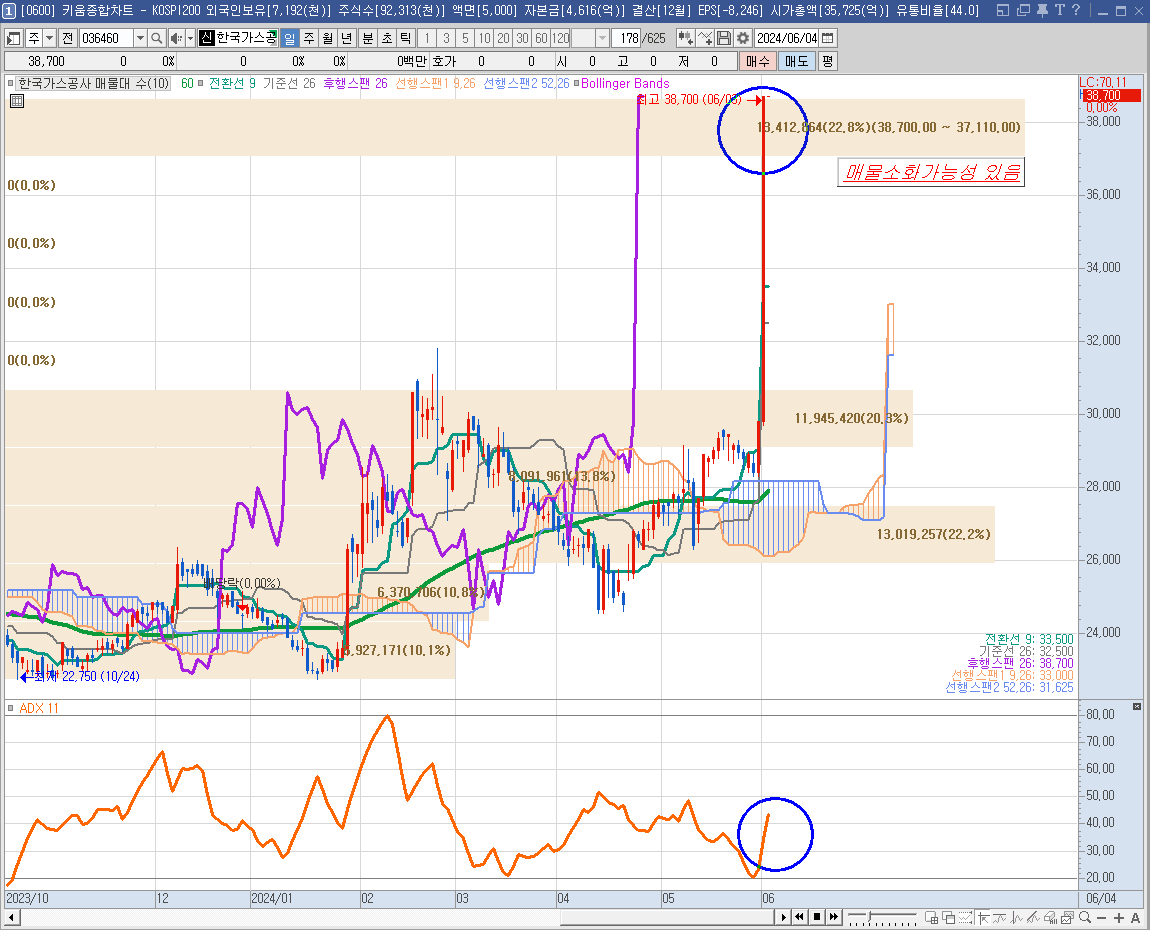Select interval 3 button
1150x930 pixels.
446,38
